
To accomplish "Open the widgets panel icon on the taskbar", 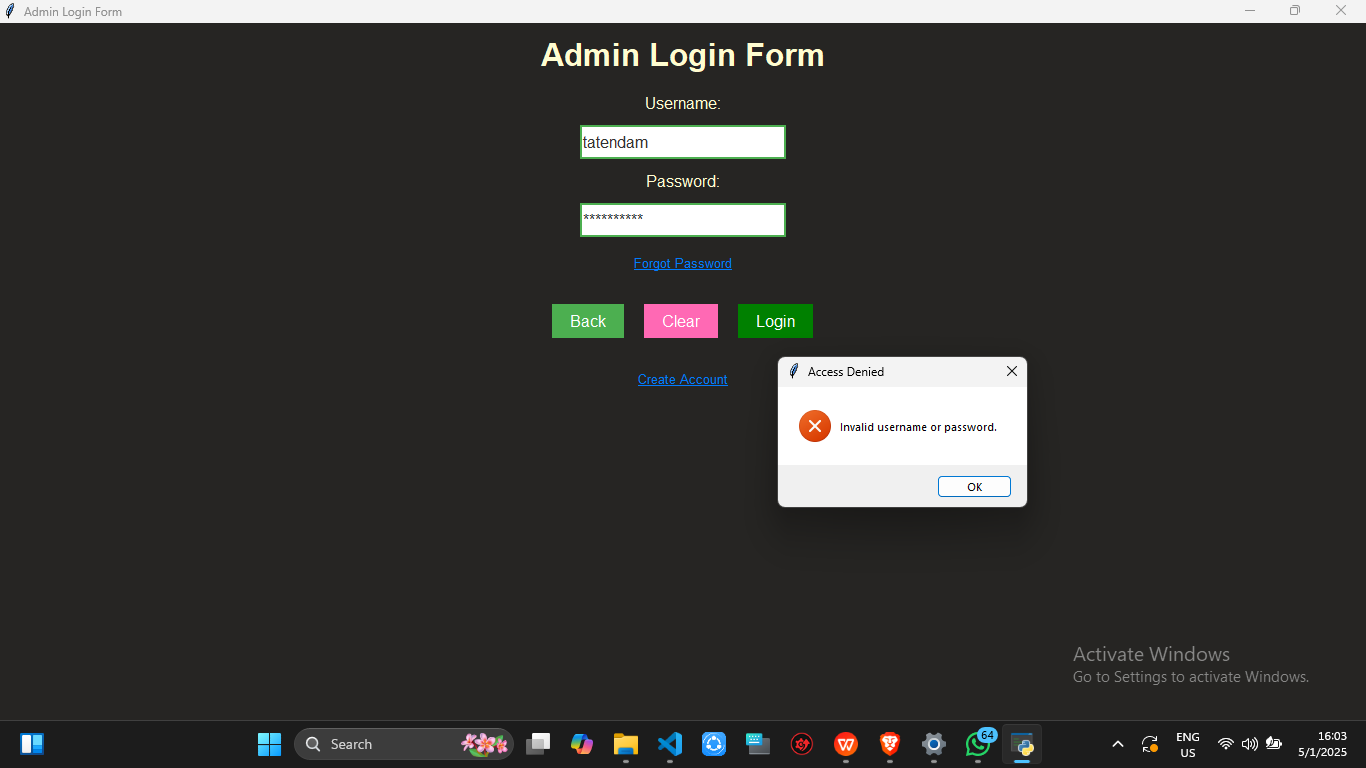I will (32, 744).
